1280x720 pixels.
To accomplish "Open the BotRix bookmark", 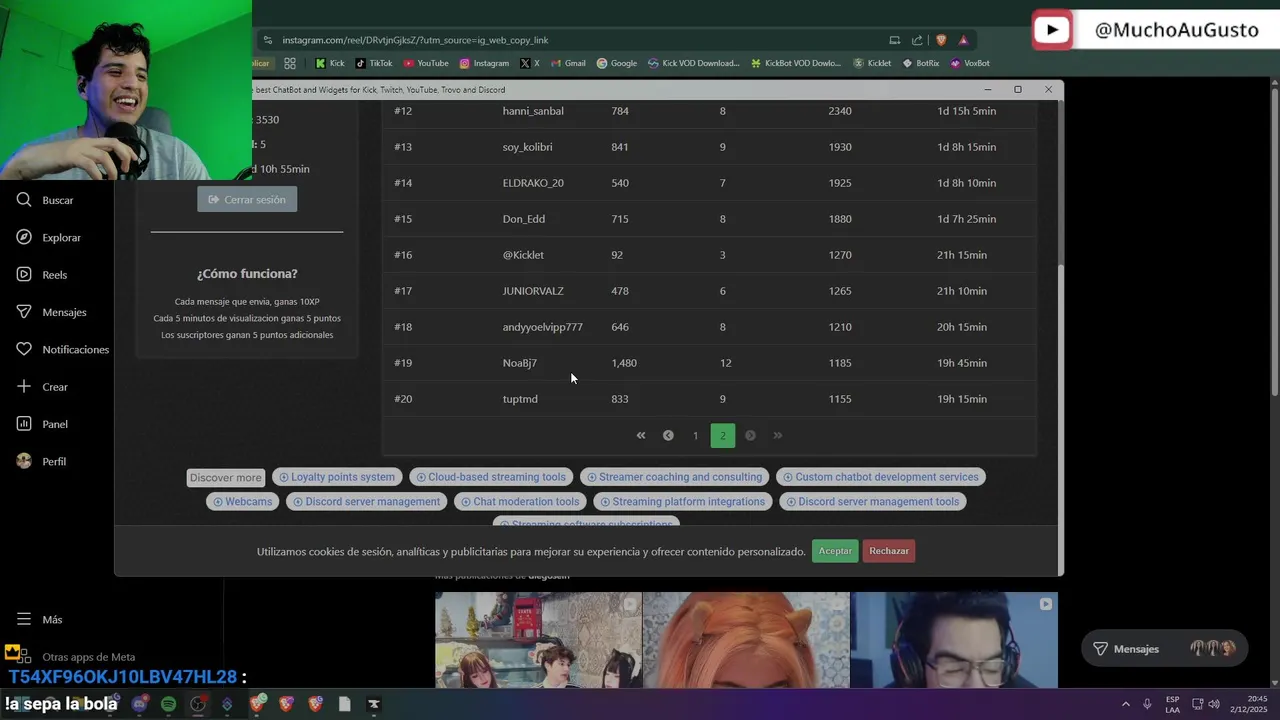I will (921, 63).
